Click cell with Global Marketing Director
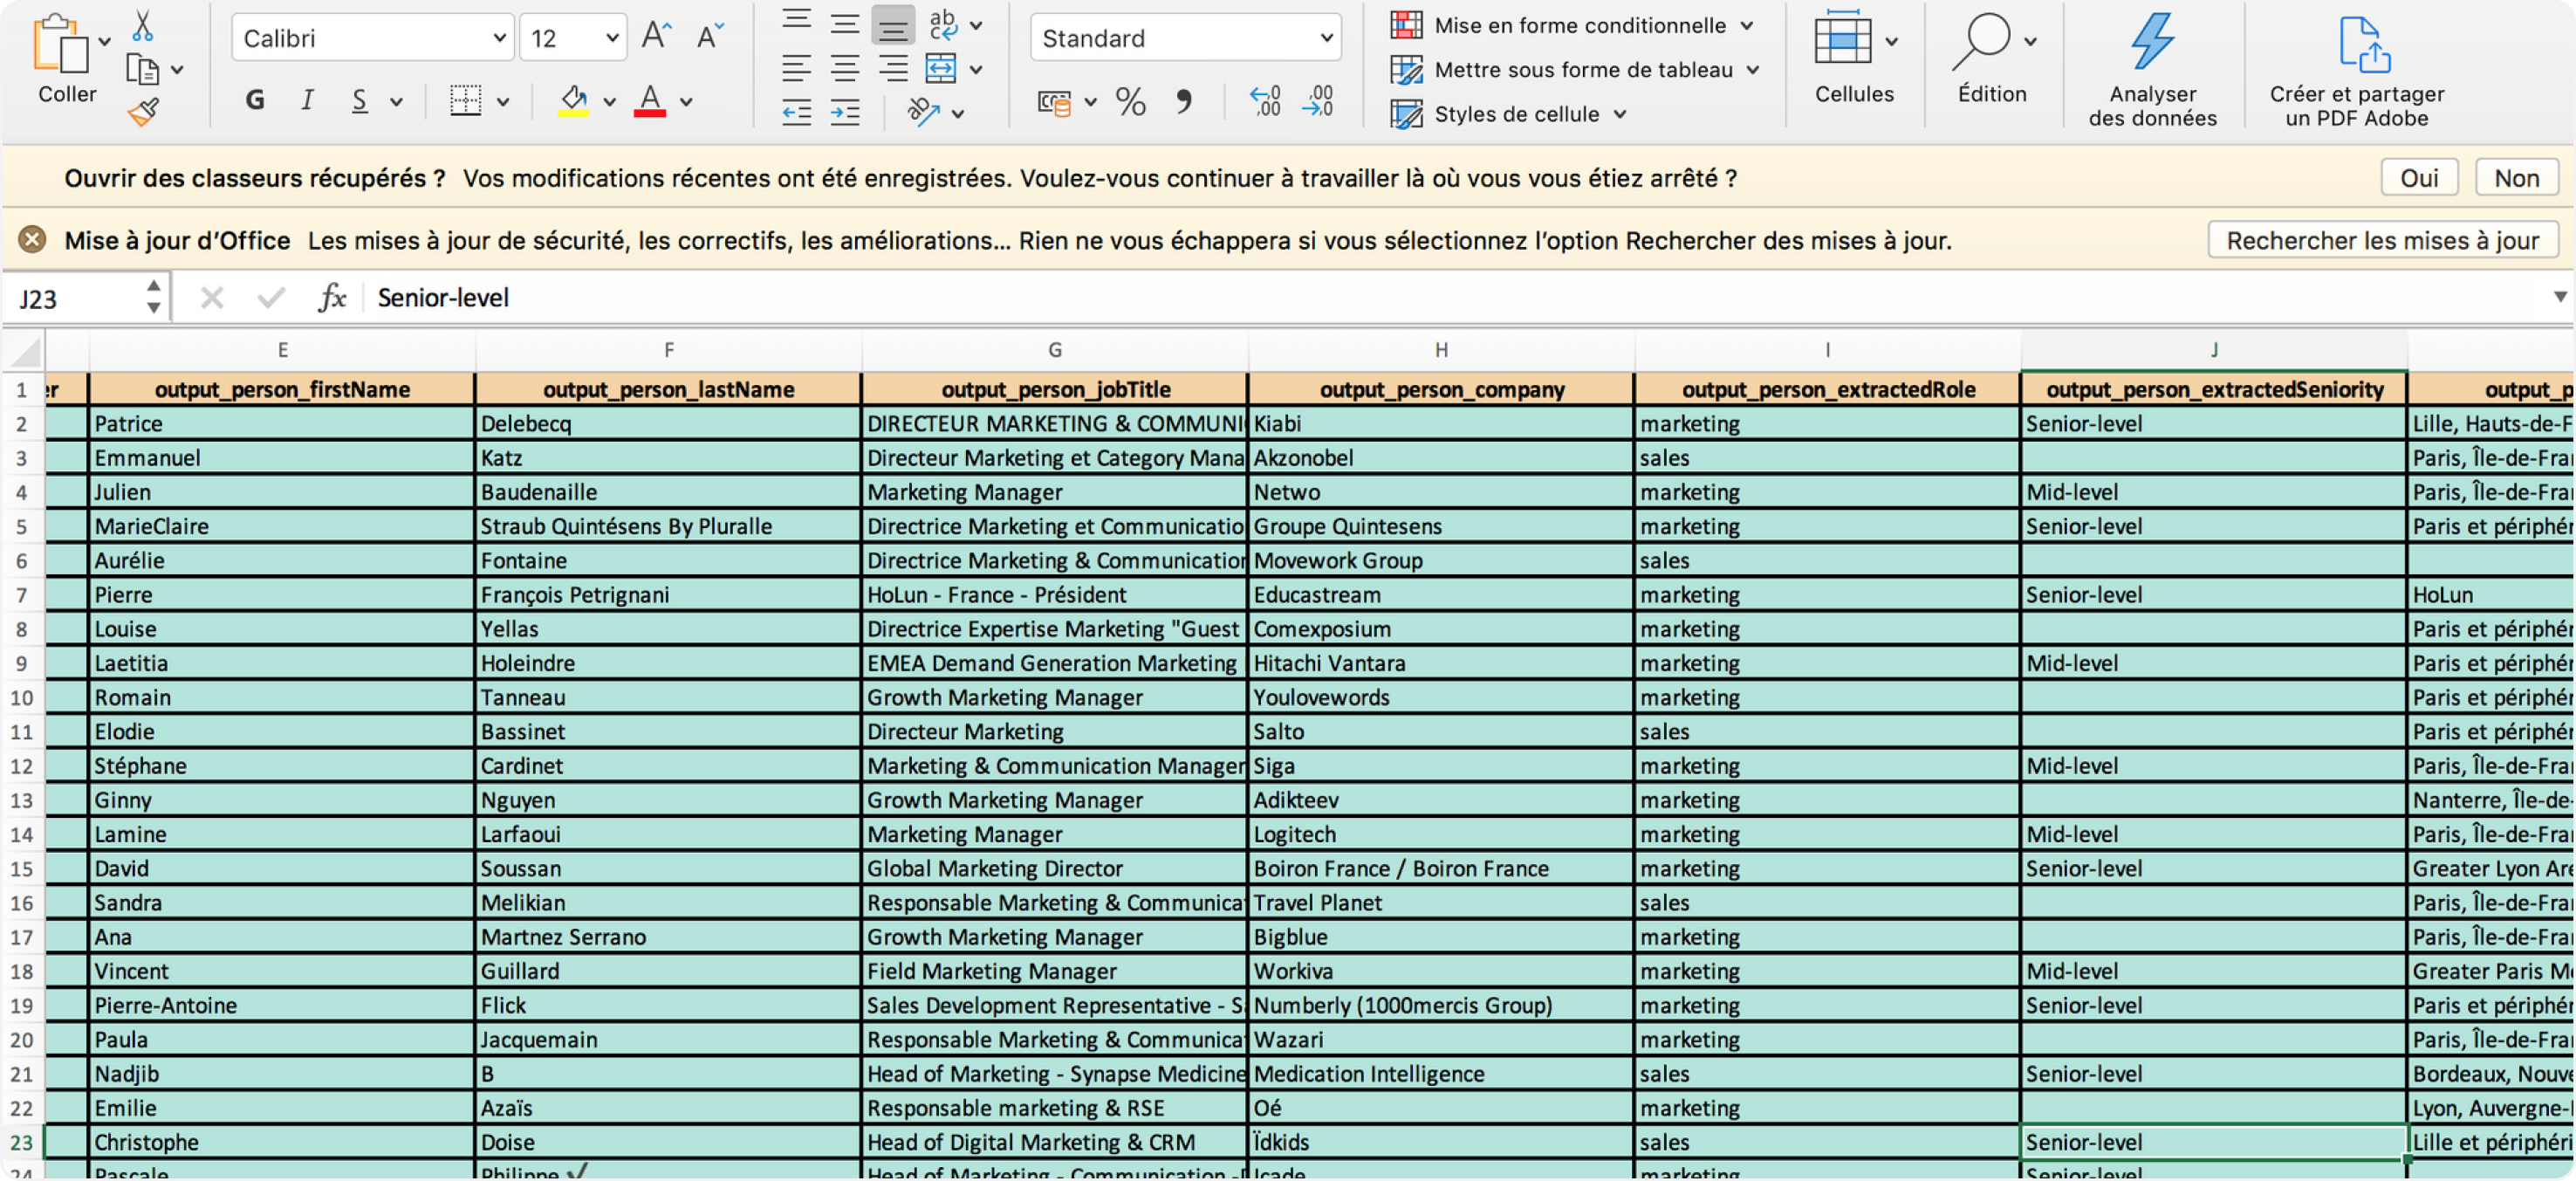 pyautogui.click(x=1055, y=868)
